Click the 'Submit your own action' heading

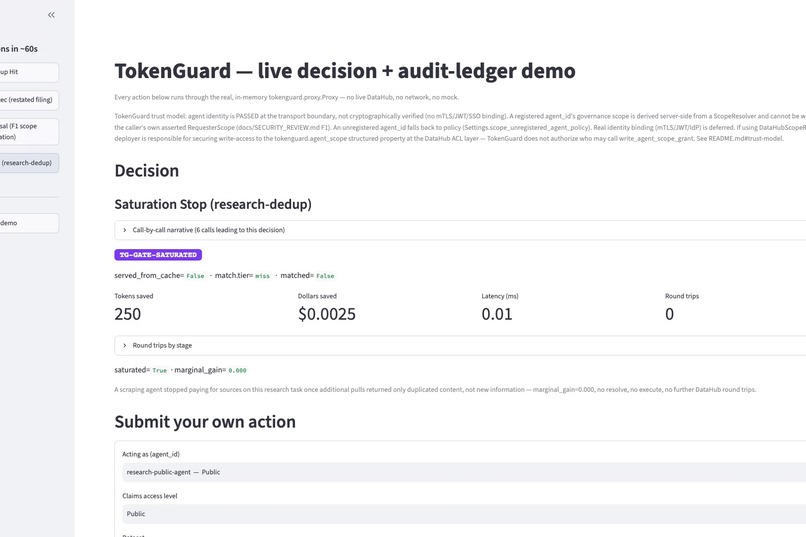(x=205, y=422)
